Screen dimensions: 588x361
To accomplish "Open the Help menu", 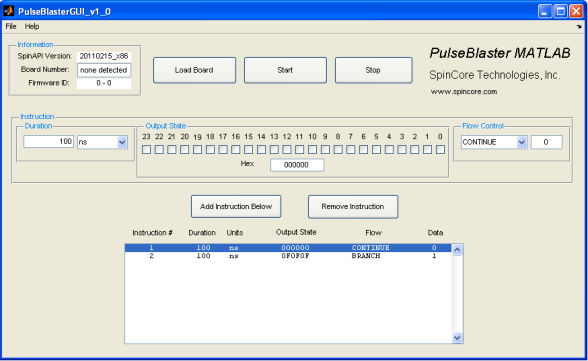I will tap(32, 26).
